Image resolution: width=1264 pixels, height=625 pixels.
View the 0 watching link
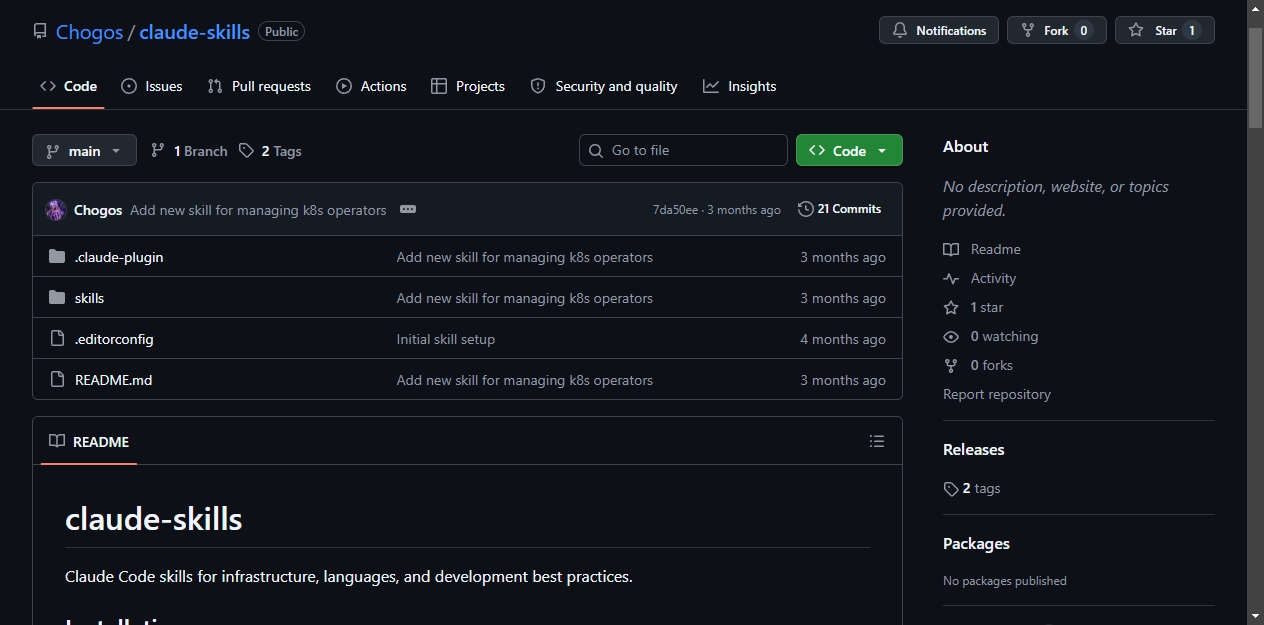(991, 336)
